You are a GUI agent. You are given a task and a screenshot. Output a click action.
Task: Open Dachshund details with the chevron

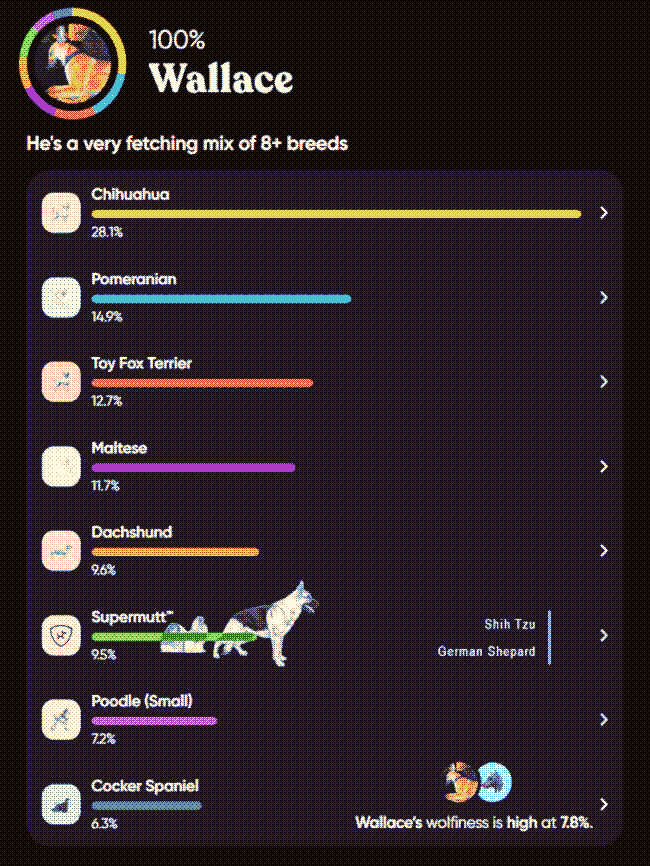(603, 550)
